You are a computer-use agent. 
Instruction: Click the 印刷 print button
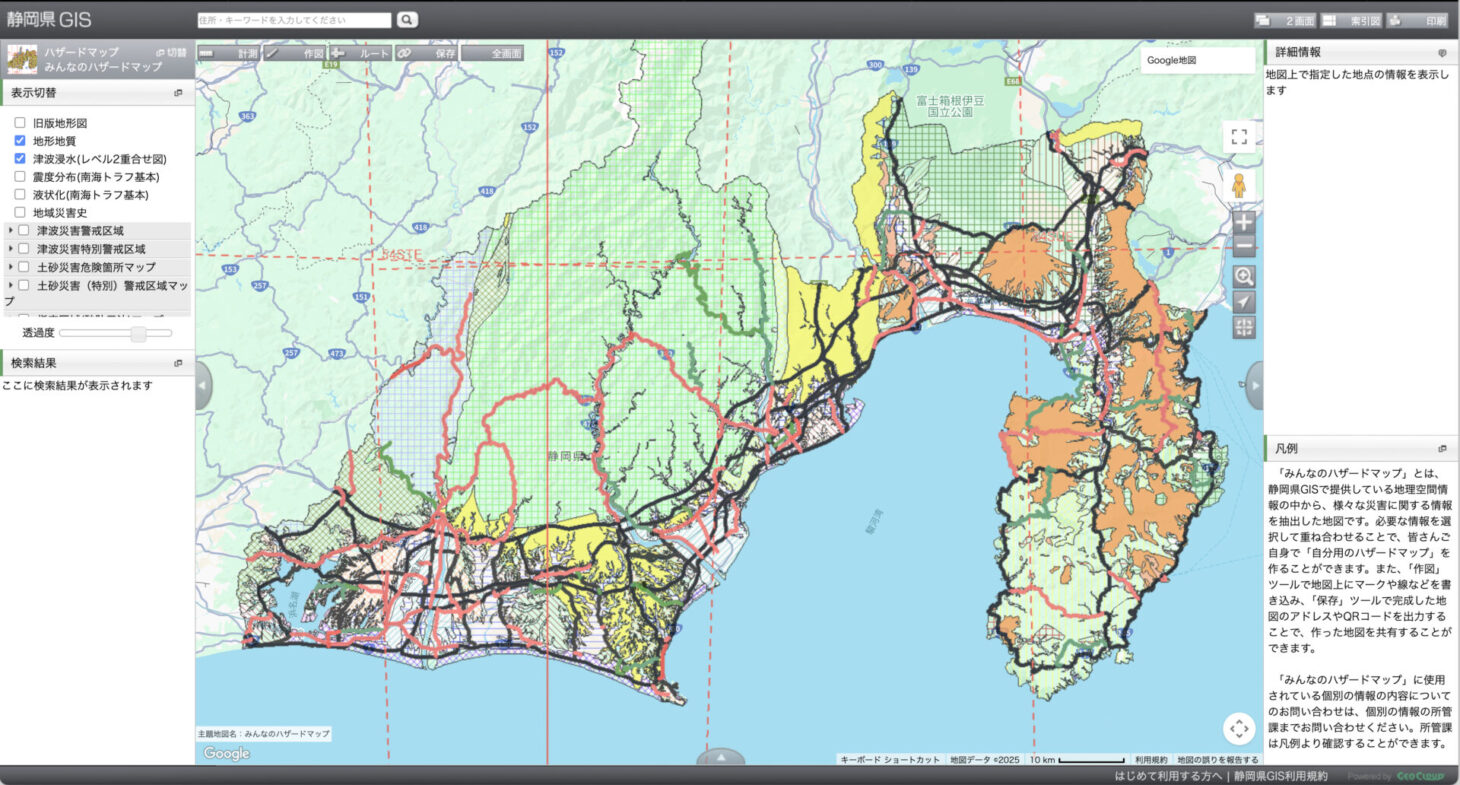1417,20
